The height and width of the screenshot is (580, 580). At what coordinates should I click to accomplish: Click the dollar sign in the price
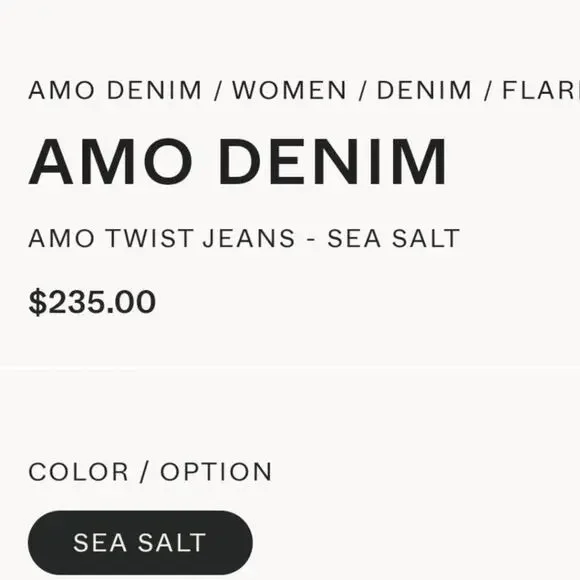pyautogui.click(x=38, y=302)
